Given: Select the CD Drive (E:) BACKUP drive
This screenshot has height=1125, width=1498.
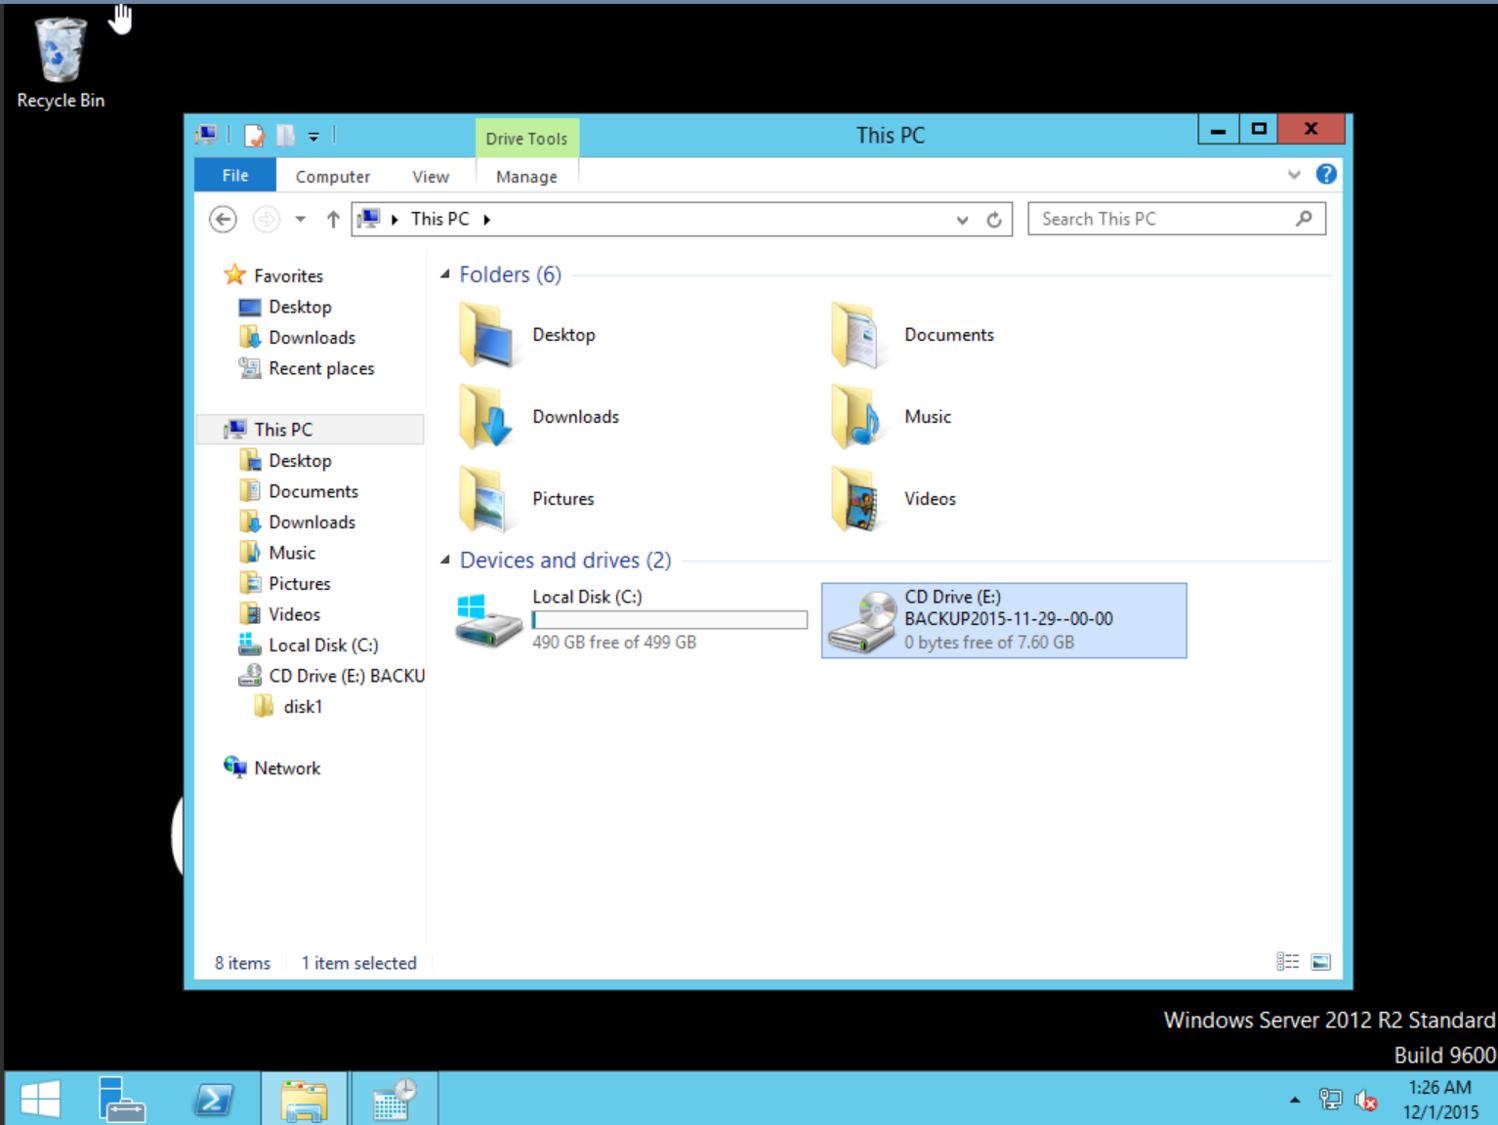Looking at the screenshot, I should tap(1004, 620).
